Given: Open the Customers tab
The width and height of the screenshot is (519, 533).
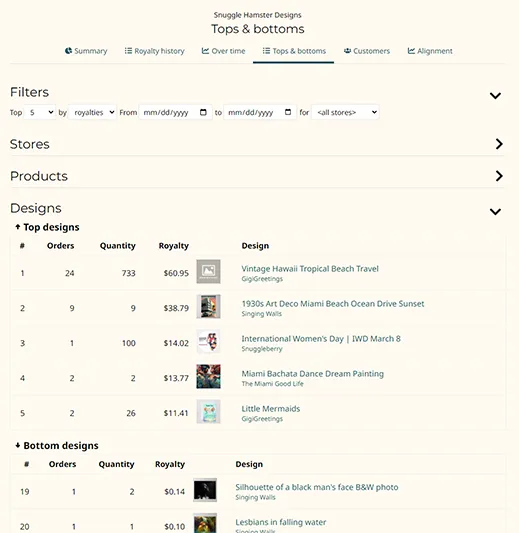Looking at the screenshot, I should click(367, 51).
